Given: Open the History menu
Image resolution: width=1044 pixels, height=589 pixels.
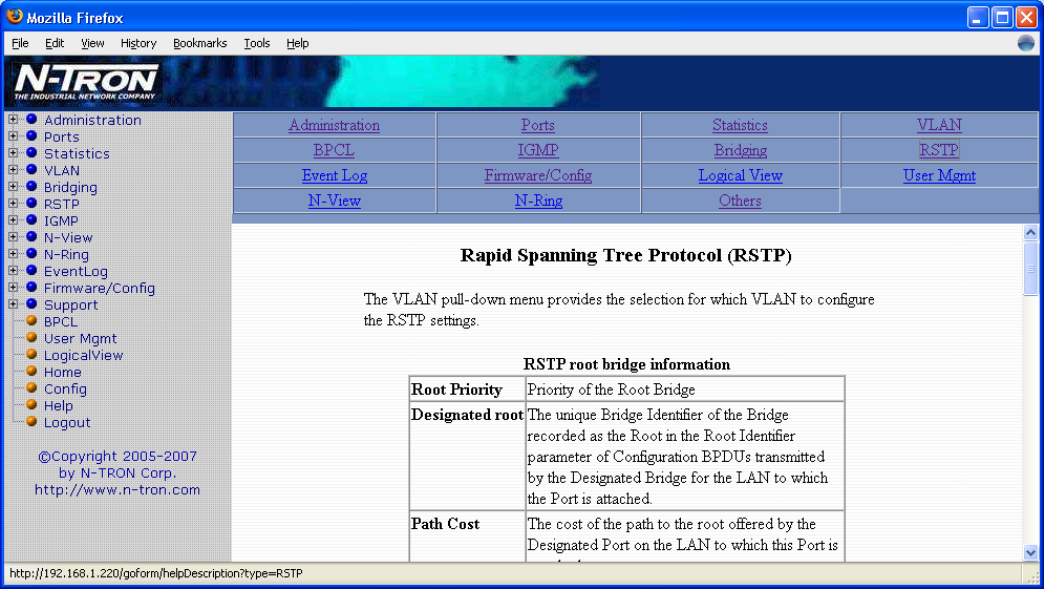Looking at the screenshot, I should pyautogui.click(x=138, y=43).
